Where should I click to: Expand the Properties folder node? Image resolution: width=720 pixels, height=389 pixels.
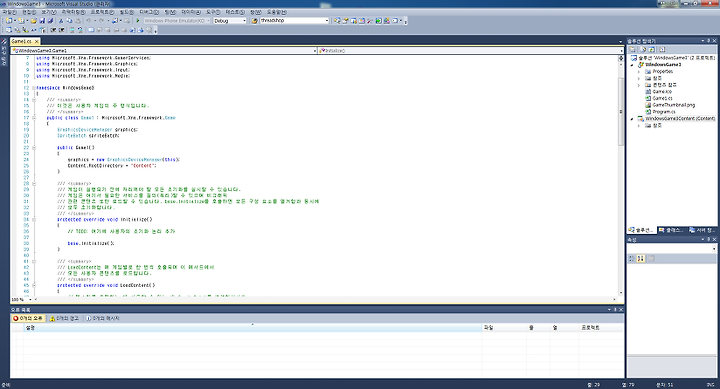[639, 72]
